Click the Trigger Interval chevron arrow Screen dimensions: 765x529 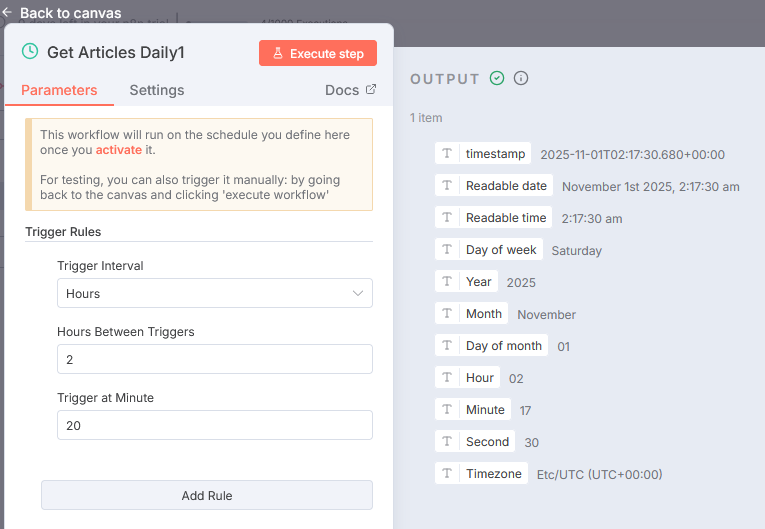click(358, 294)
